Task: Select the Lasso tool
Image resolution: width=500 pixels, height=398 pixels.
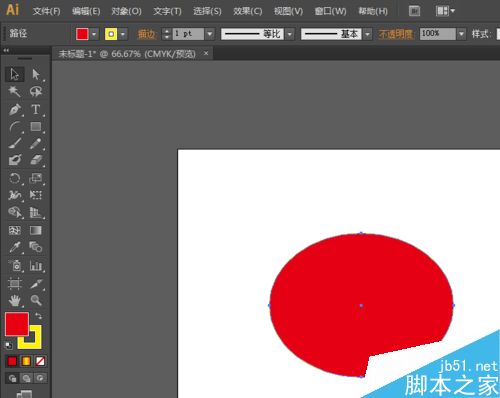Action: (36, 91)
